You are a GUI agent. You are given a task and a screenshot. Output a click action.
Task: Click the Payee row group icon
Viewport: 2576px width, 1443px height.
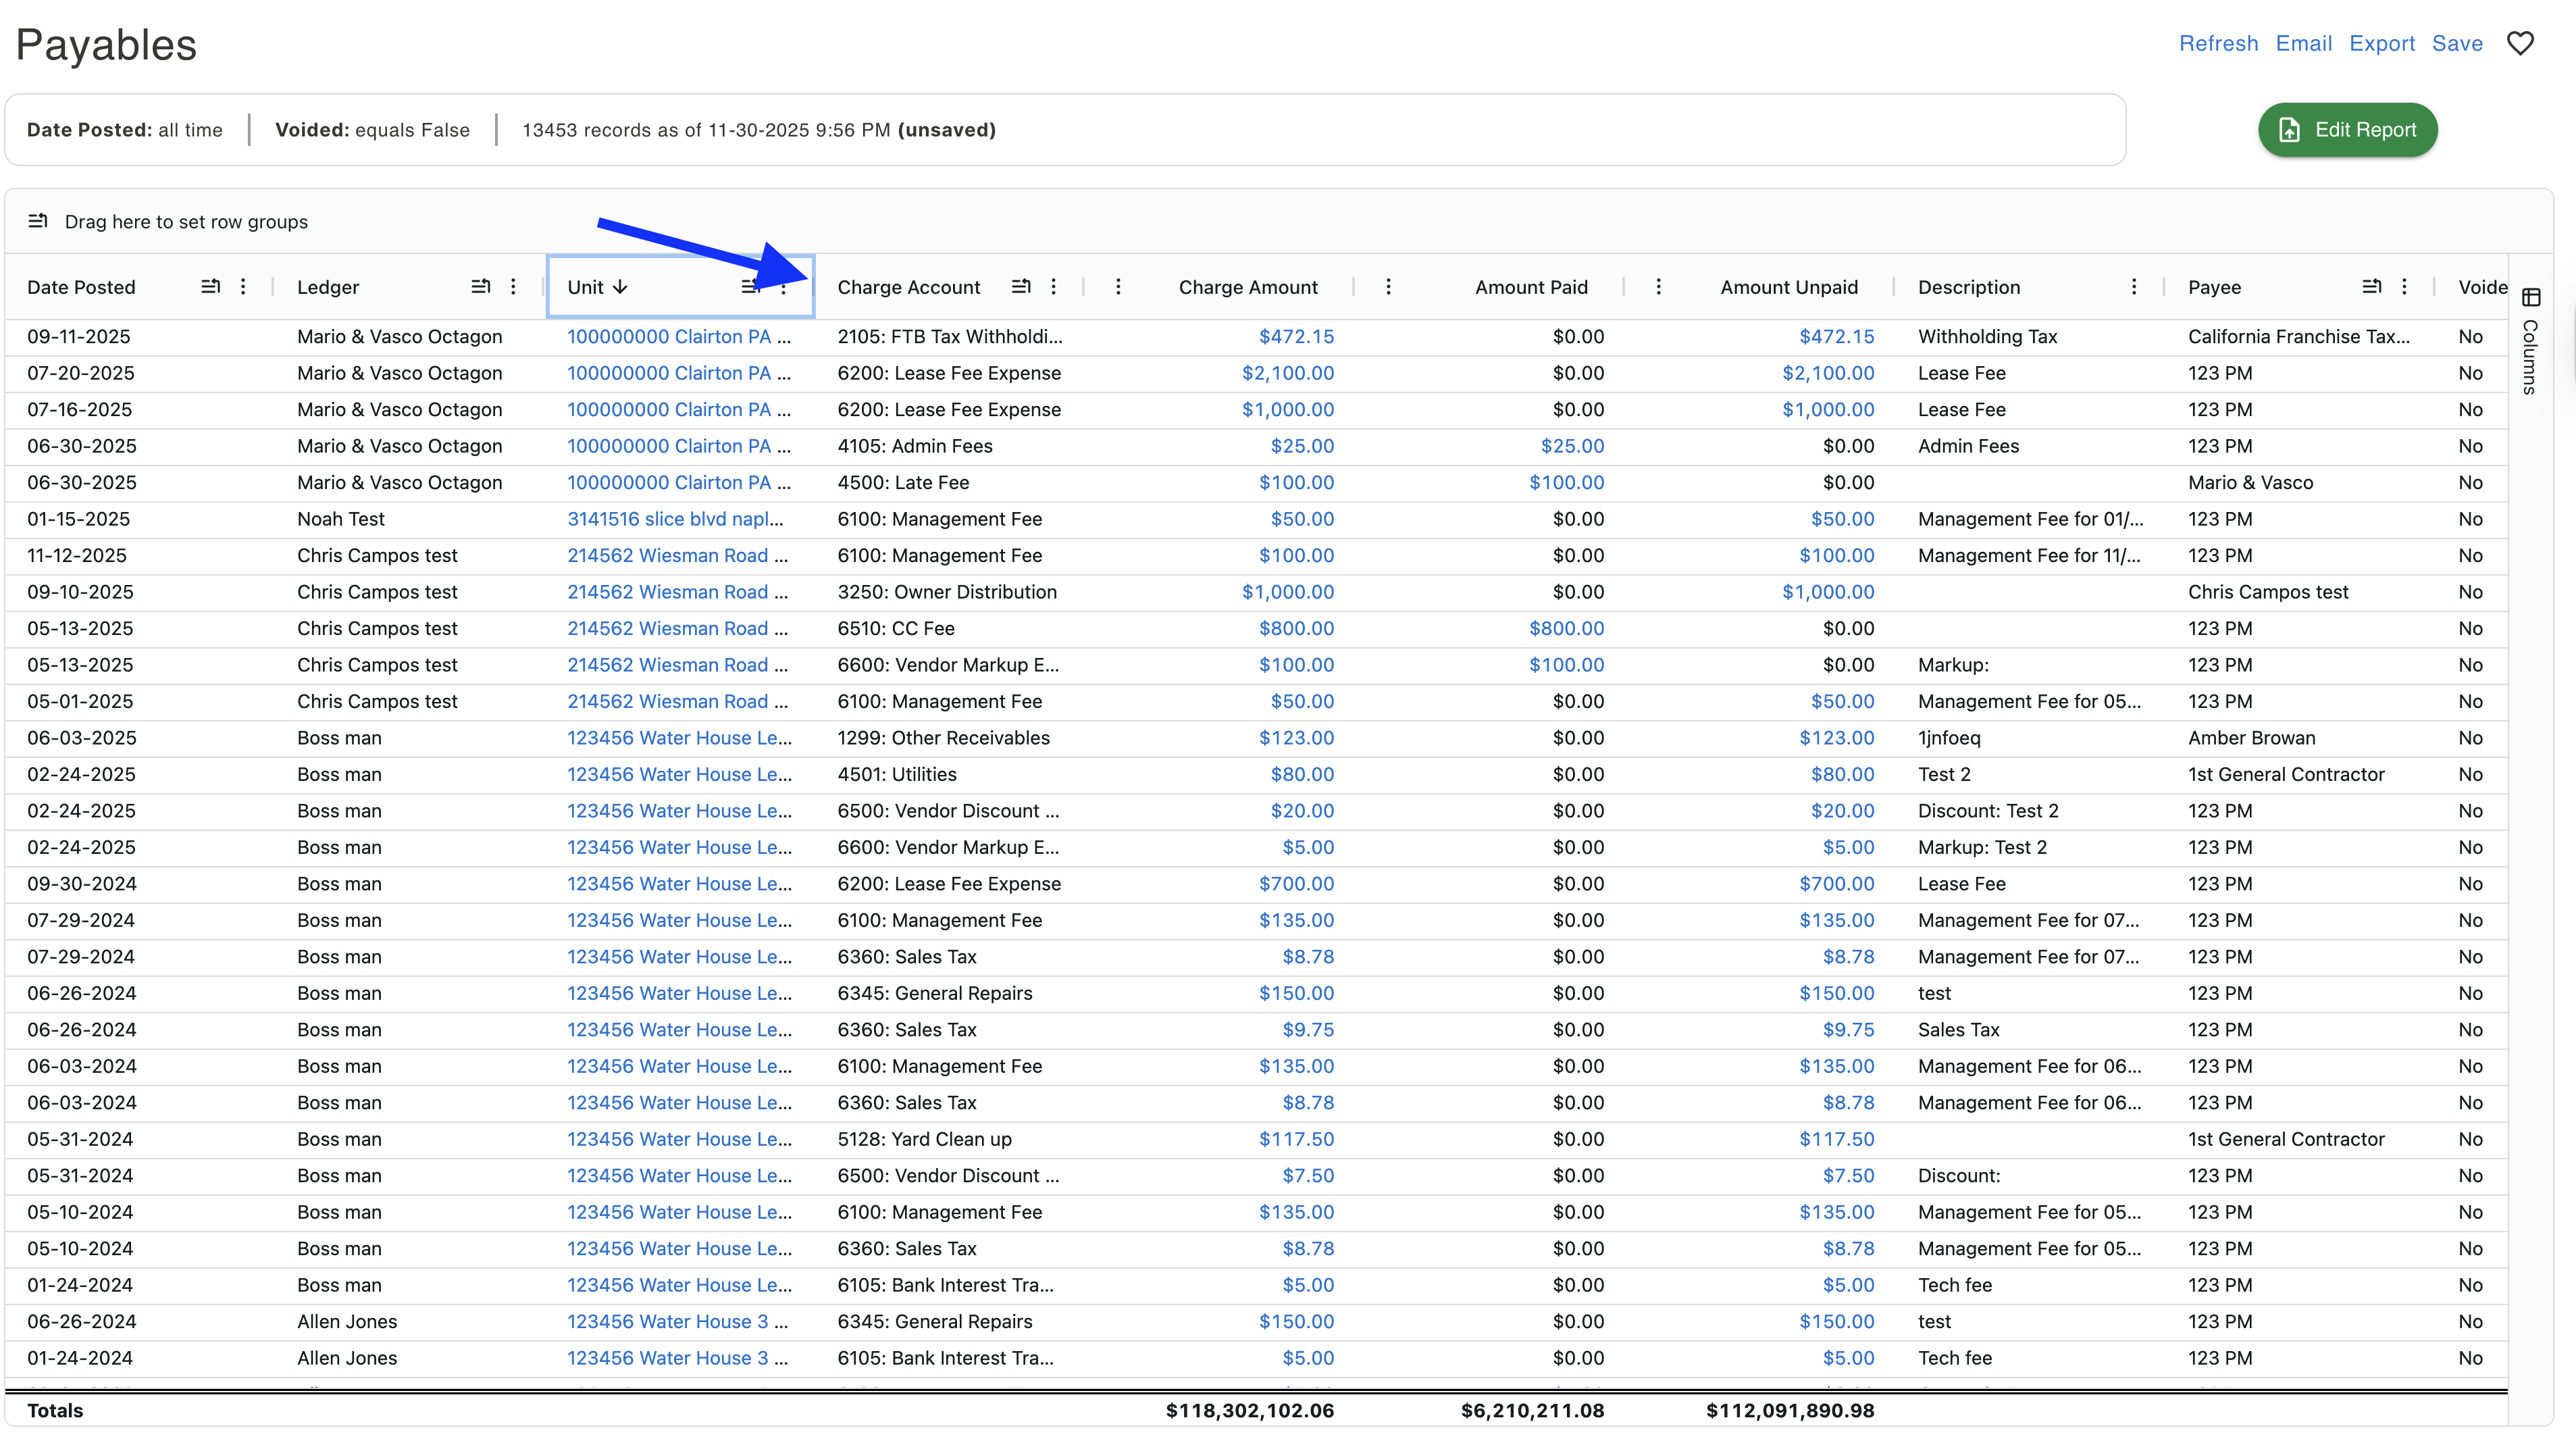(x=2371, y=287)
